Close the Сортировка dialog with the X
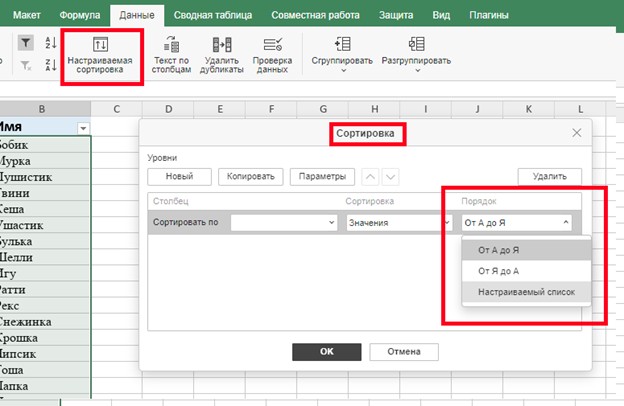The image size is (624, 406). [x=576, y=133]
